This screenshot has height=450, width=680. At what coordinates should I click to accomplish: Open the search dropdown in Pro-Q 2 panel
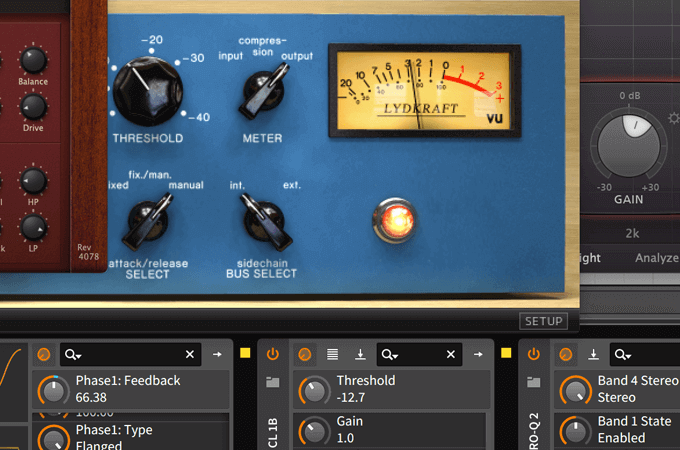pos(622,354)
